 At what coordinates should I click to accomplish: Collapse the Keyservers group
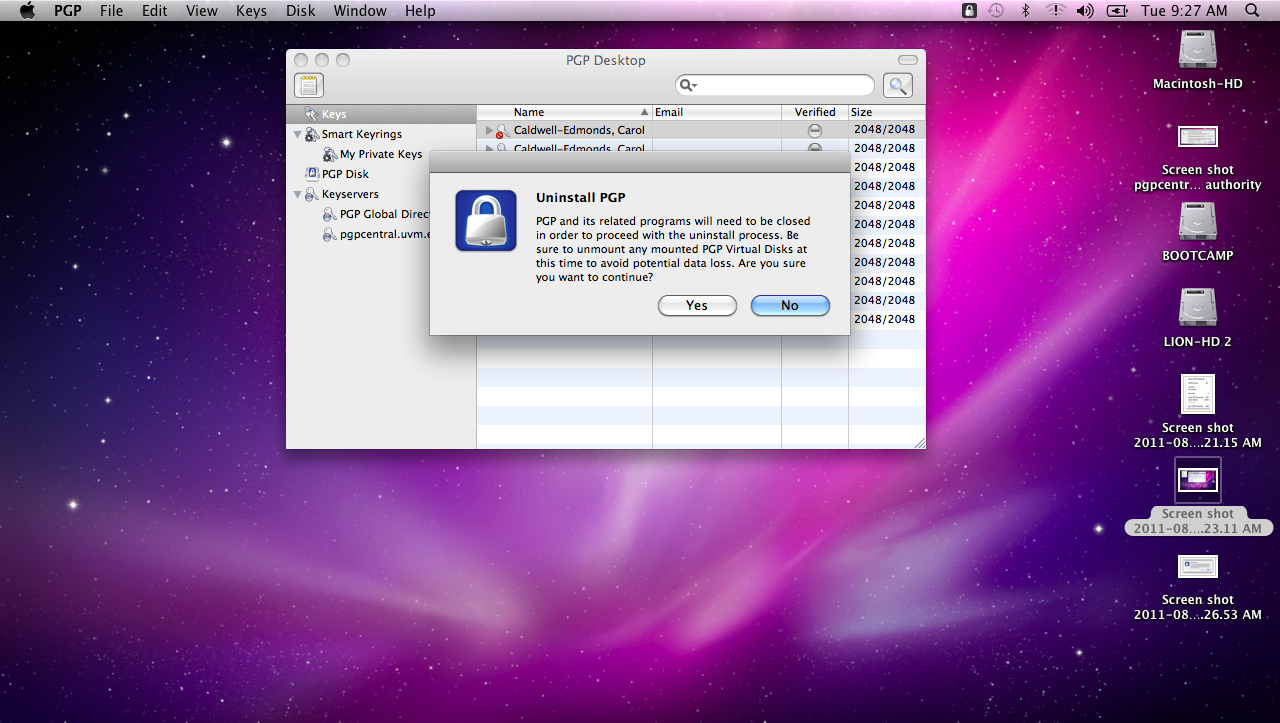[x=298, y=194]
